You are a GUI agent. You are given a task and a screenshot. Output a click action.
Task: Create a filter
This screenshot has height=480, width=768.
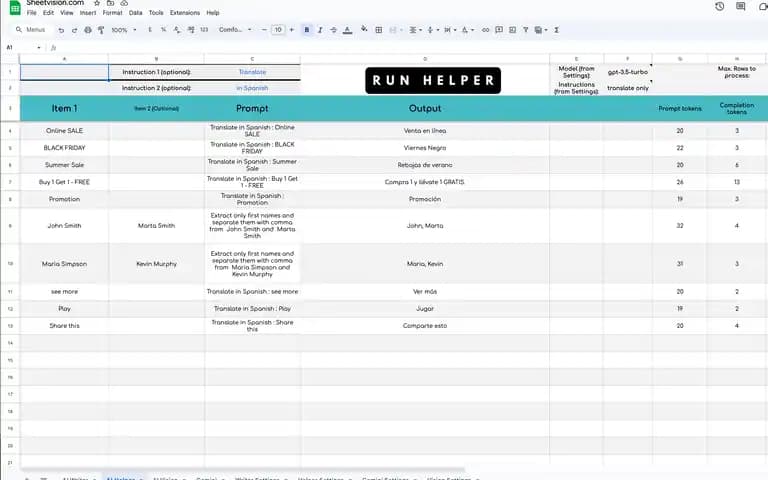526,30
